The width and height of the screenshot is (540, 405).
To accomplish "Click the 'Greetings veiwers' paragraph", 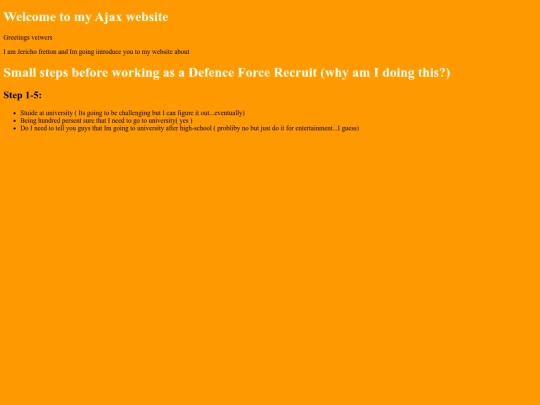I will point(28,38).
